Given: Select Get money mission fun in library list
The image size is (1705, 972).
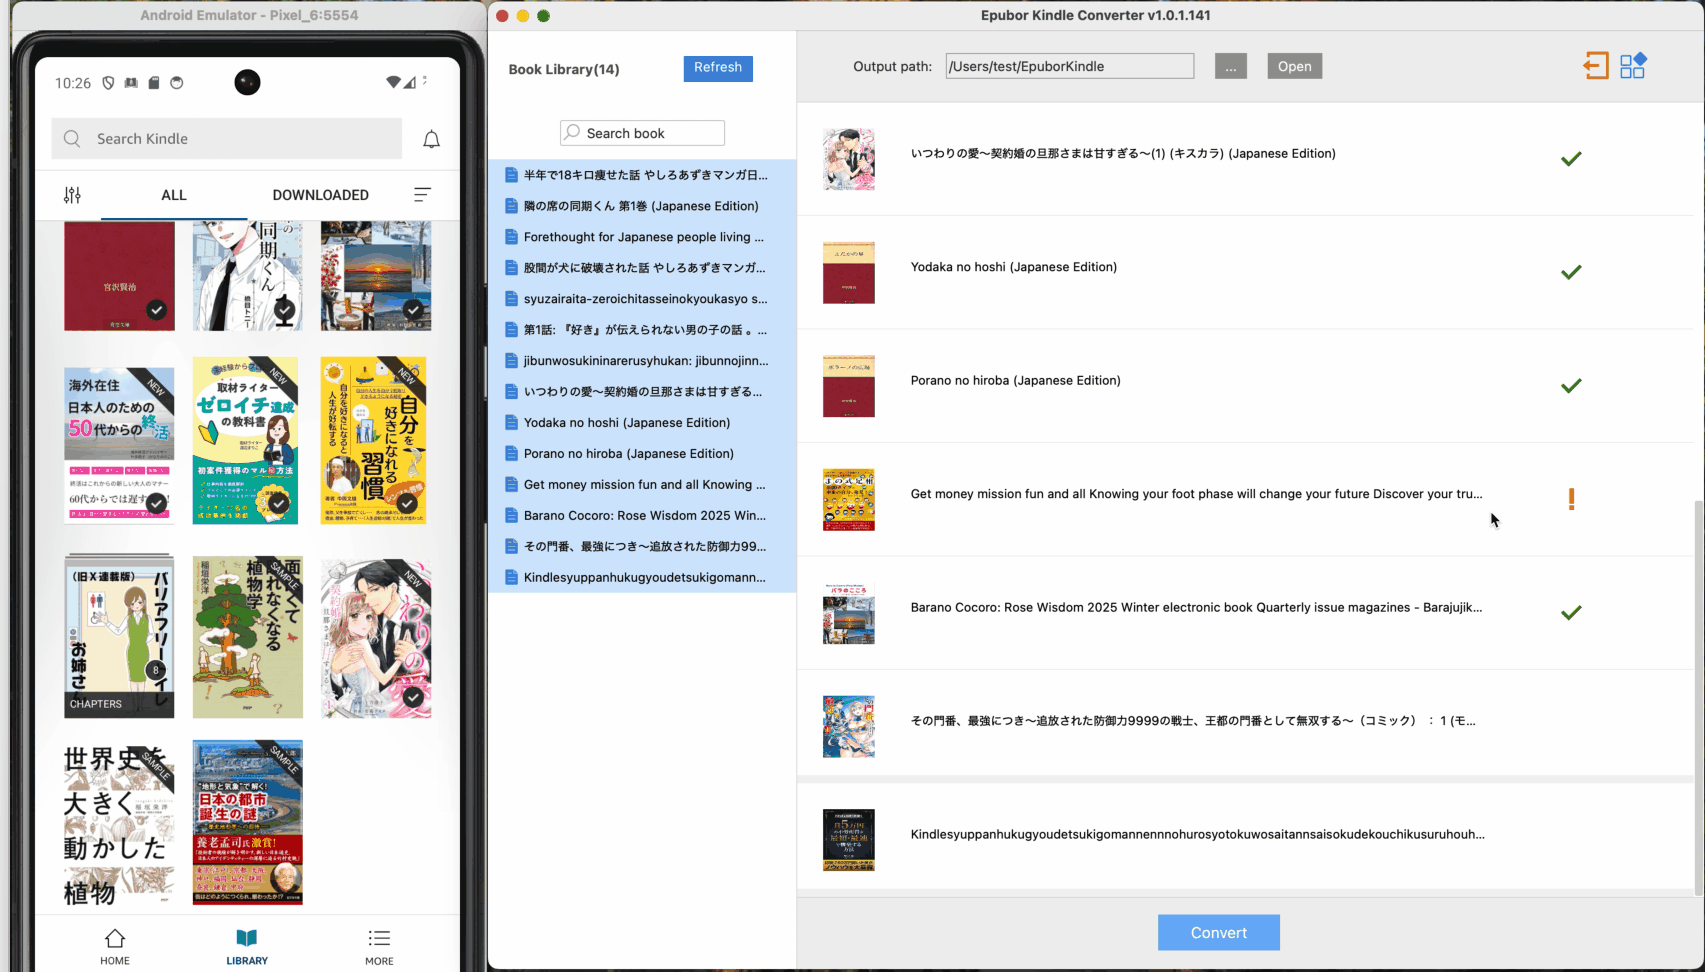Looking at the screenshot, I should click(642, 485).
